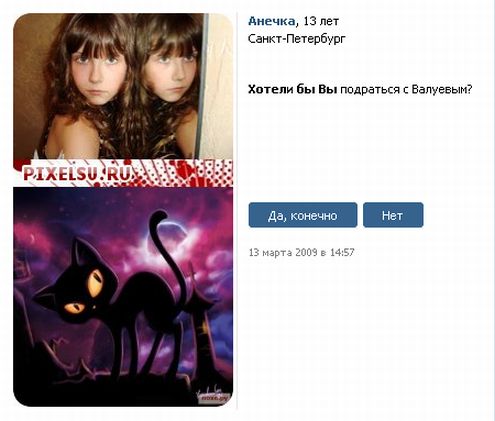Open the black cat picture thumbnail
Screen dimensions: 495x421
(123, 297)
